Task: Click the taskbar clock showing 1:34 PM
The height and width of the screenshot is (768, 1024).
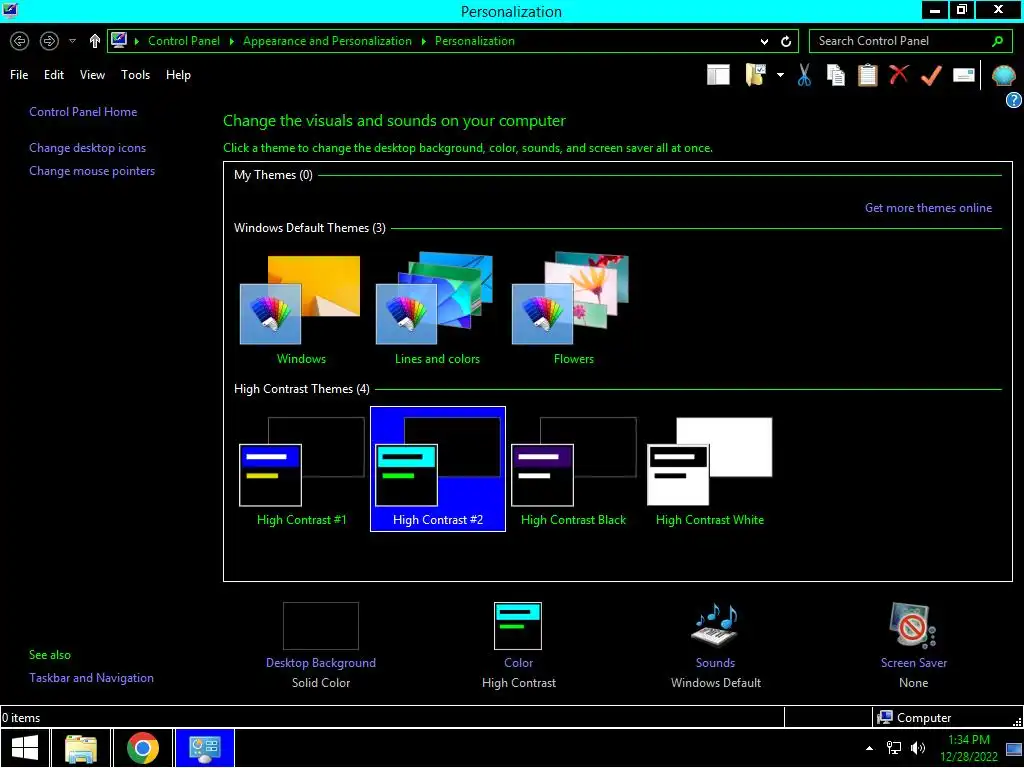Action: pos(968,748)
